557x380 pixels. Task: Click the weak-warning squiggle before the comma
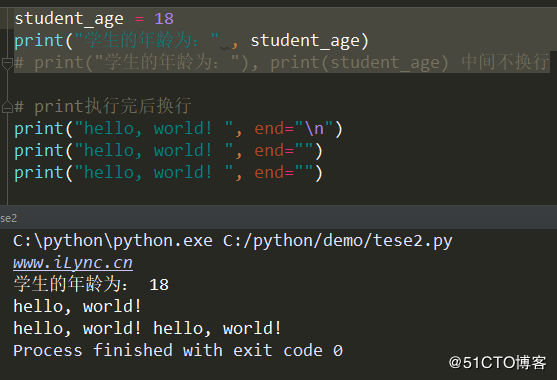point(225,48)
